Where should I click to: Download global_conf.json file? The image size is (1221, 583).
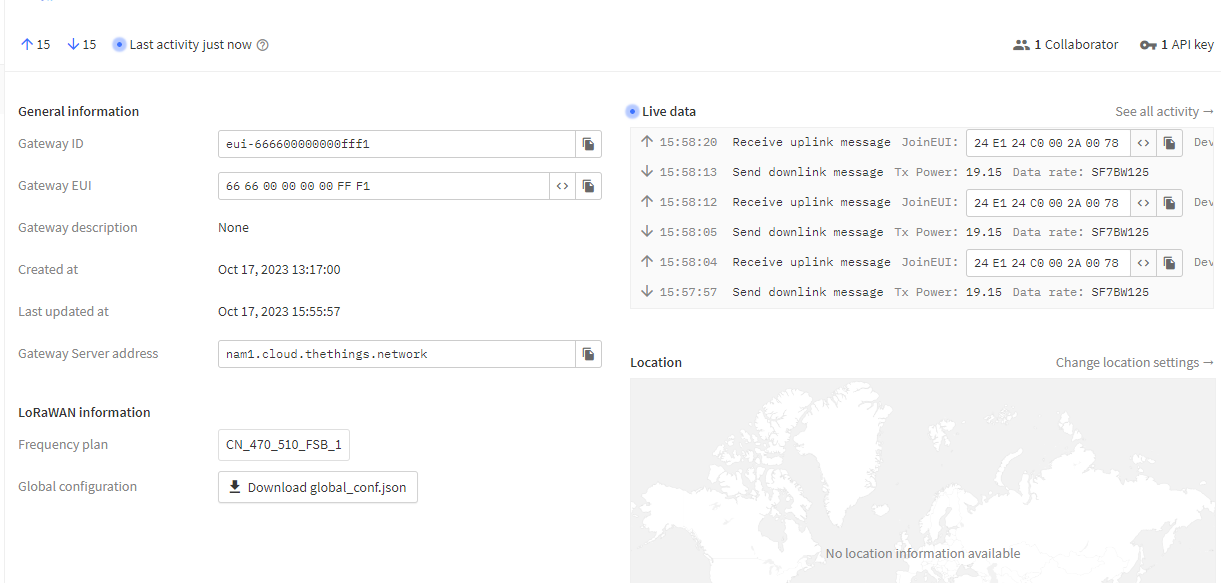coord(318,487)
